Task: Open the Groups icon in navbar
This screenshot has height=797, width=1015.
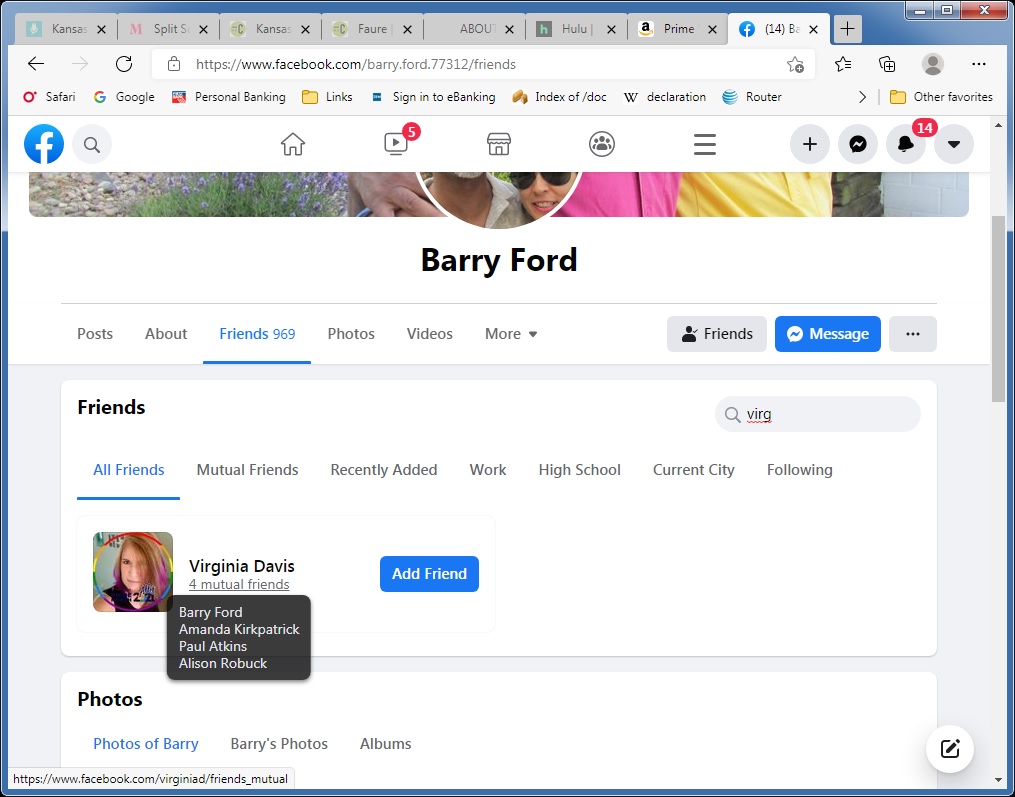Action: (x=602, y=145)
